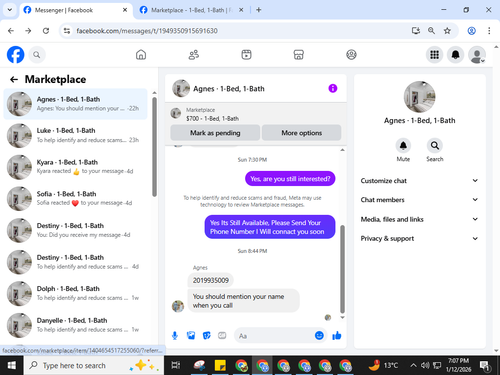
Task: Attach a photo file icon
Action: [191, 335]
